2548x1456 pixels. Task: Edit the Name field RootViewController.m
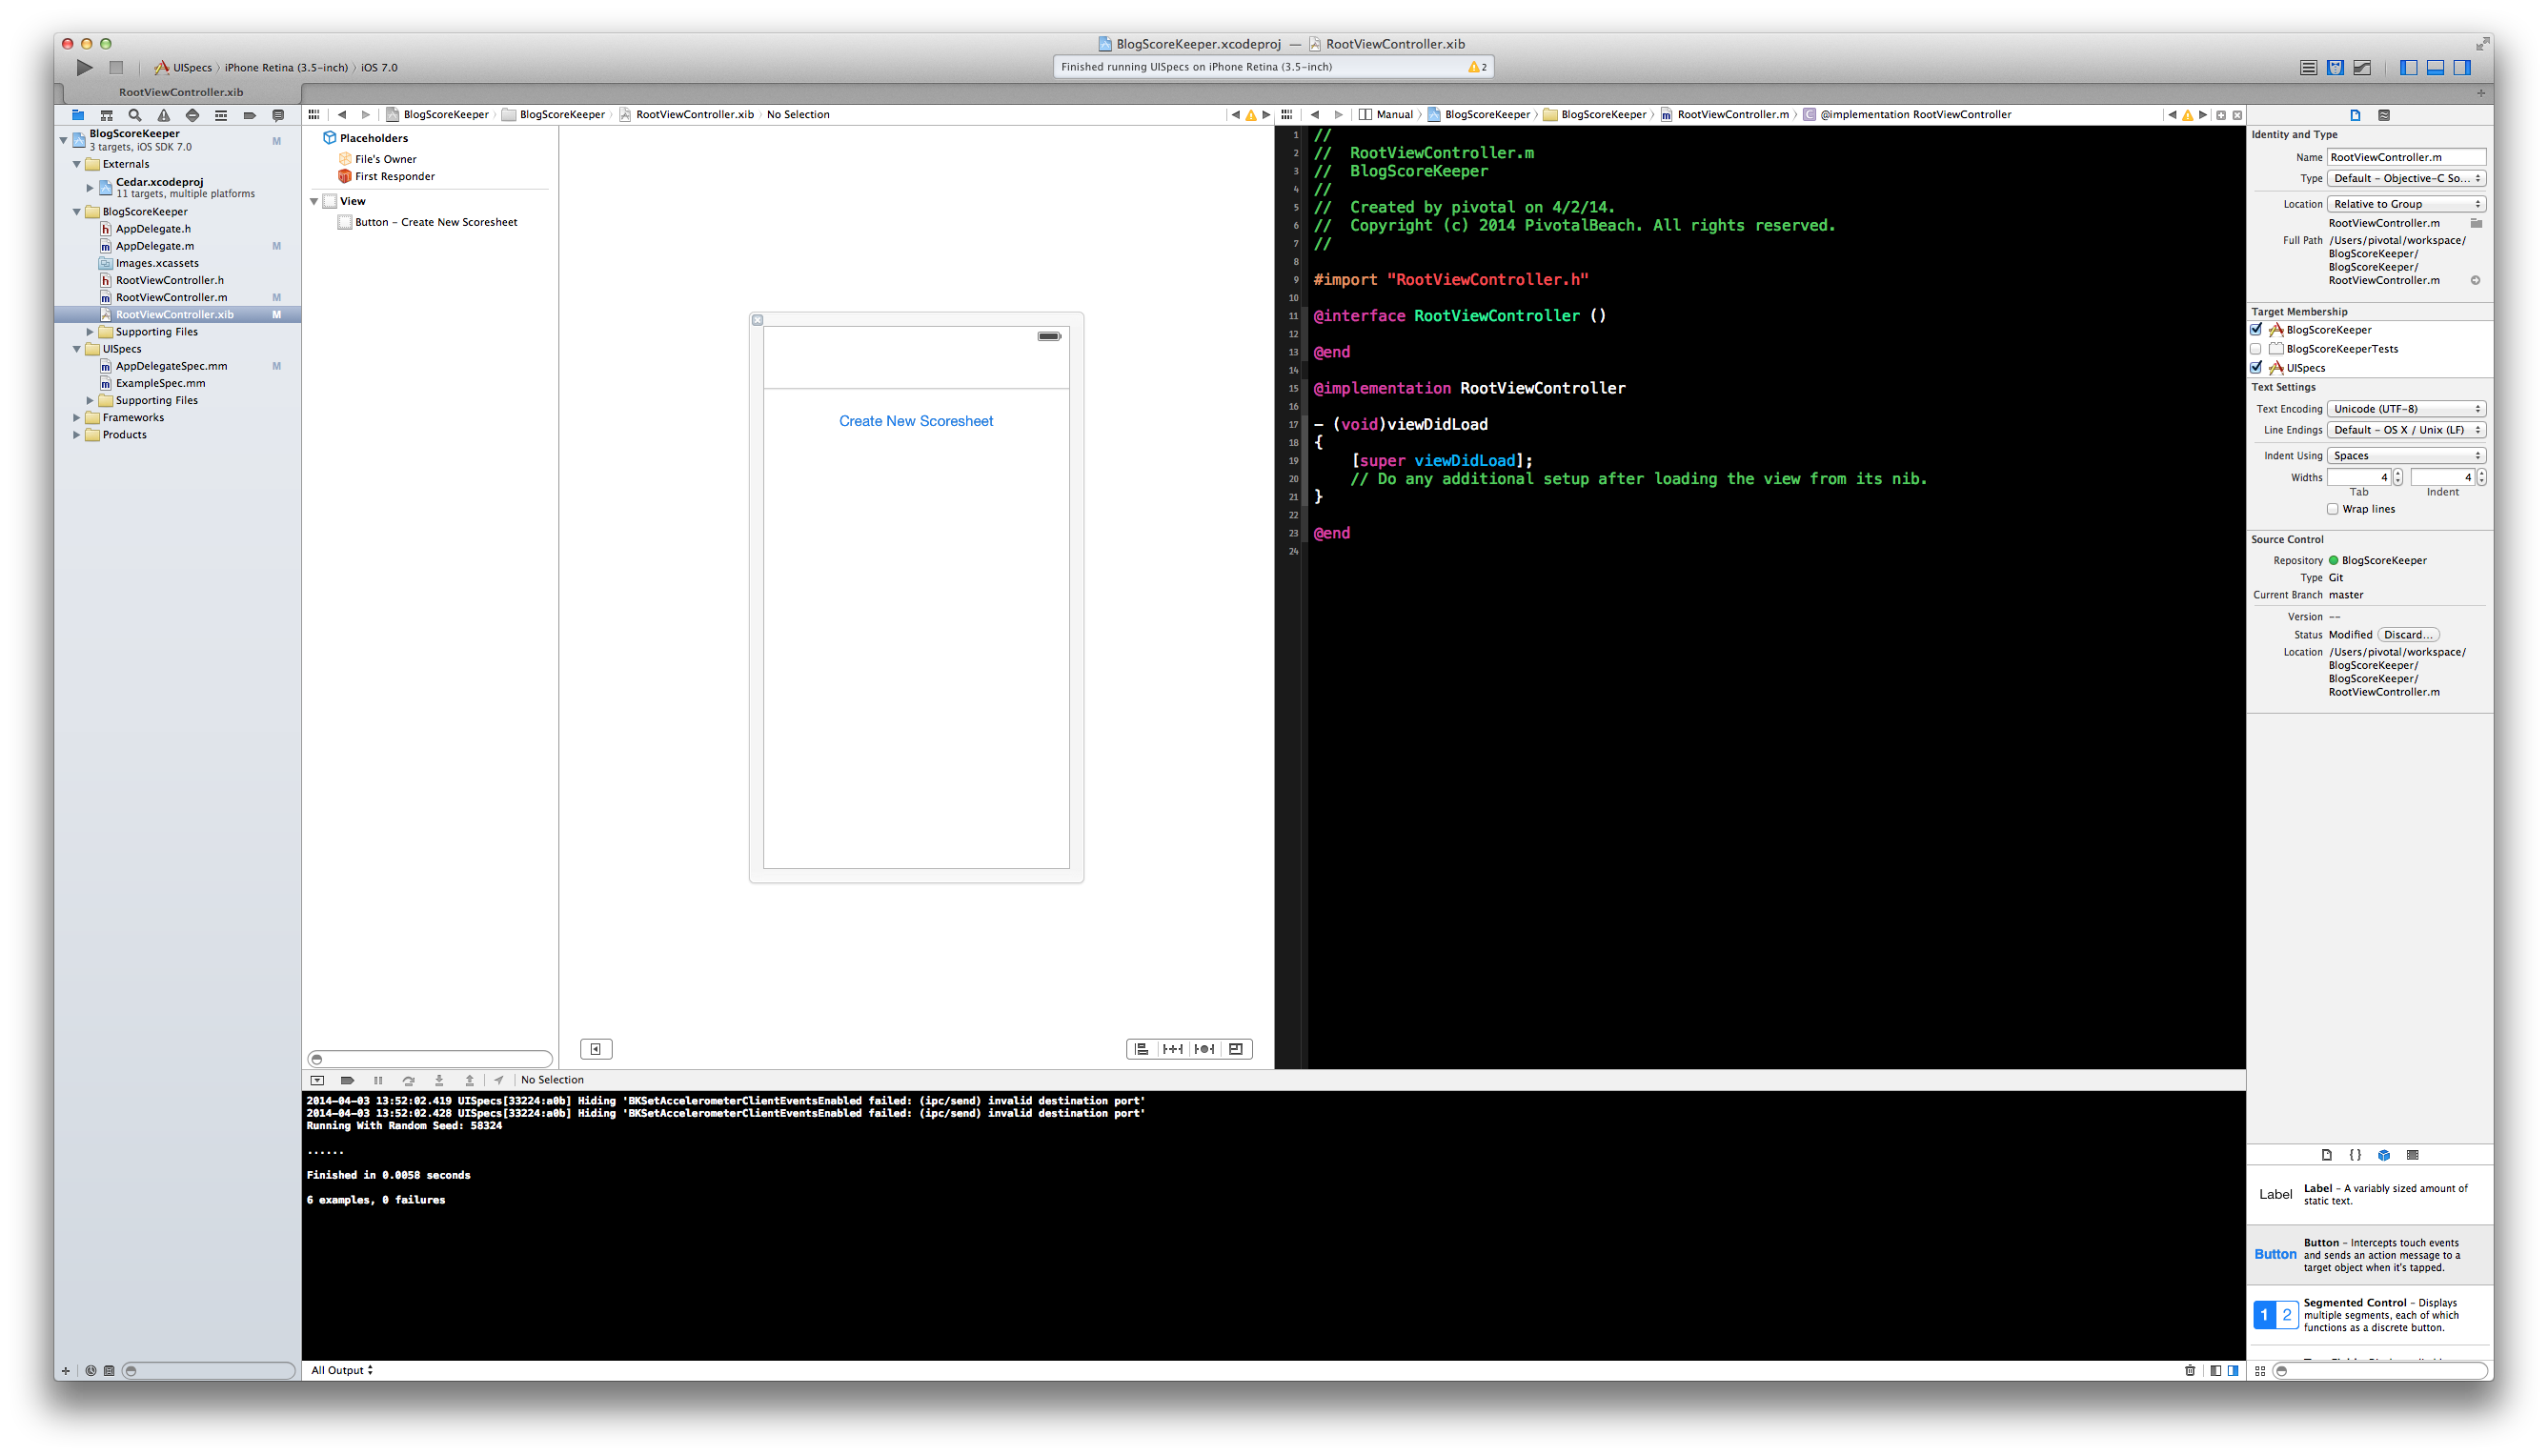tap(2406, 157)
